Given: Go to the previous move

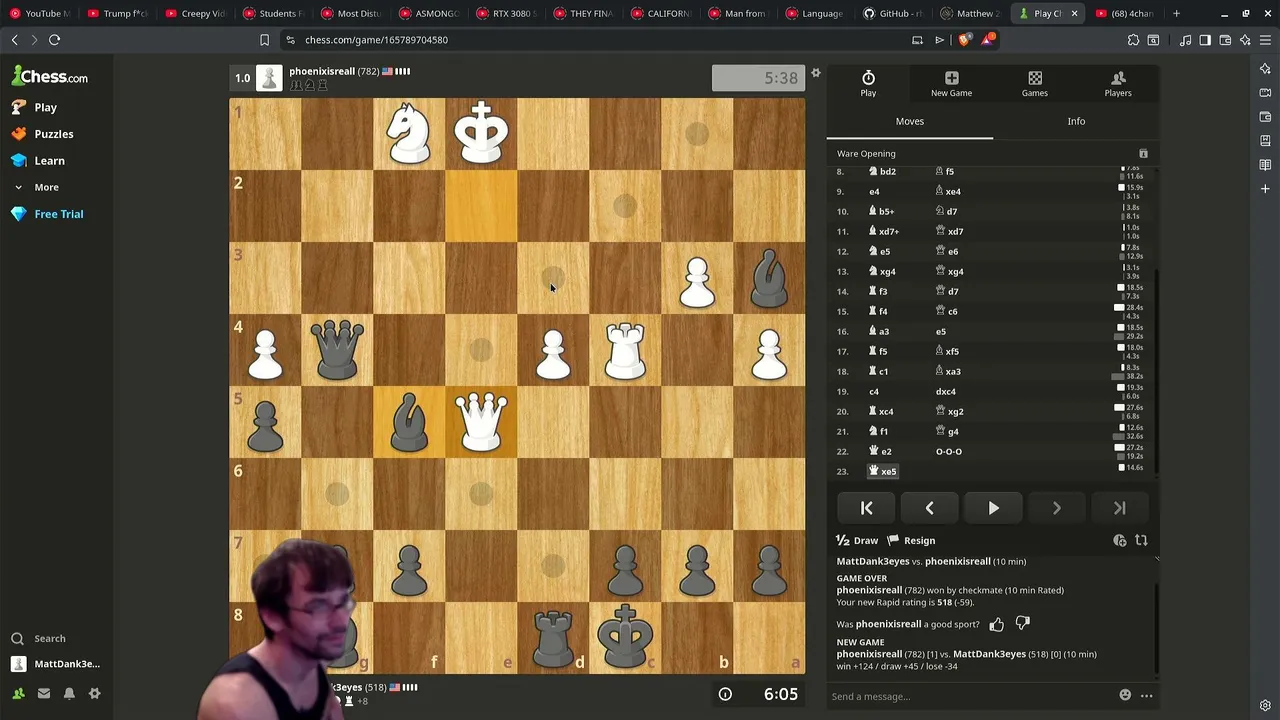Looking at the screenshot, I should tap(930, 508).
